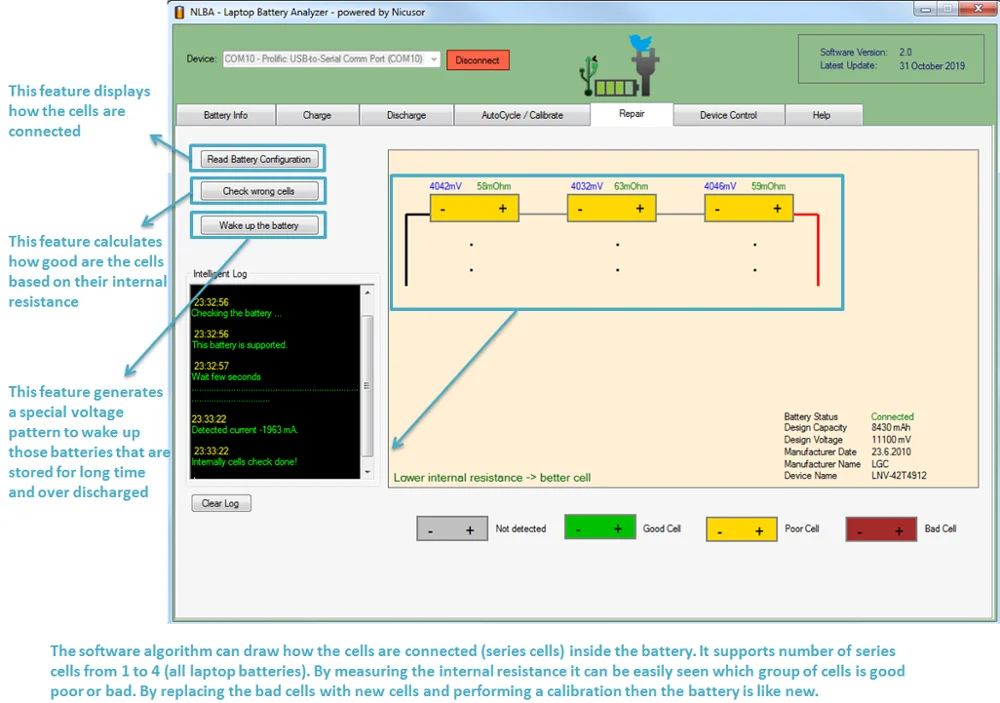Image resolution: width=1000 pixels, height=703 pixels.
Task: Select the AutoCycle / Calibrate tab
Action: (x=522, y=115)
